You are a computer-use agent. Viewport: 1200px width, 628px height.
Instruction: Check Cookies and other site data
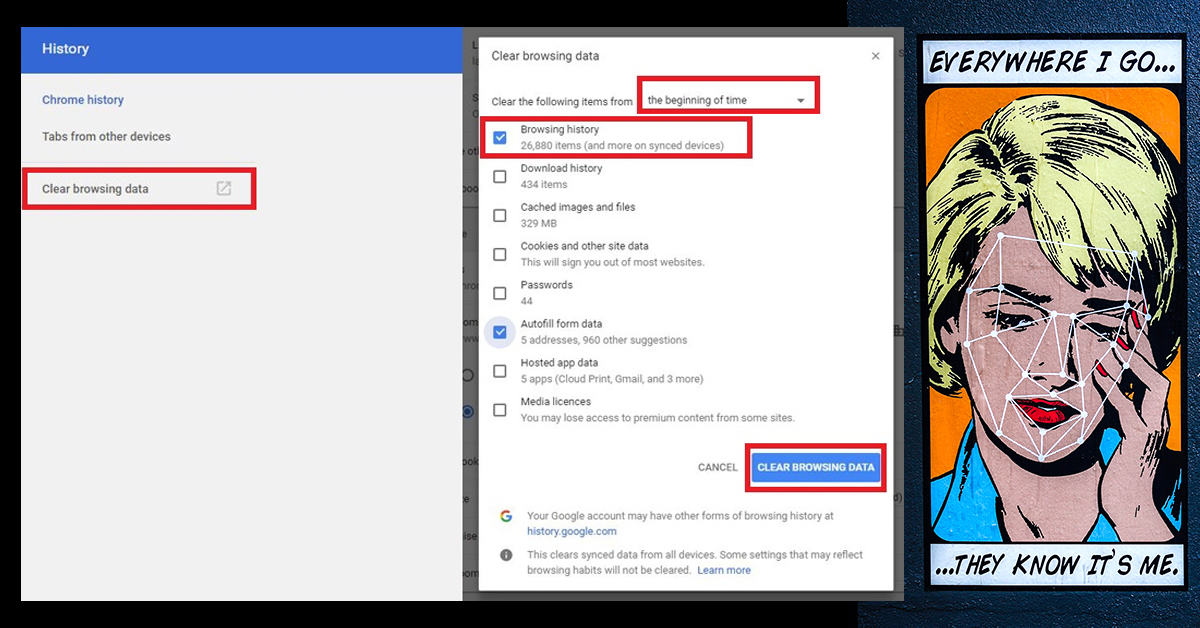[500, 254]
